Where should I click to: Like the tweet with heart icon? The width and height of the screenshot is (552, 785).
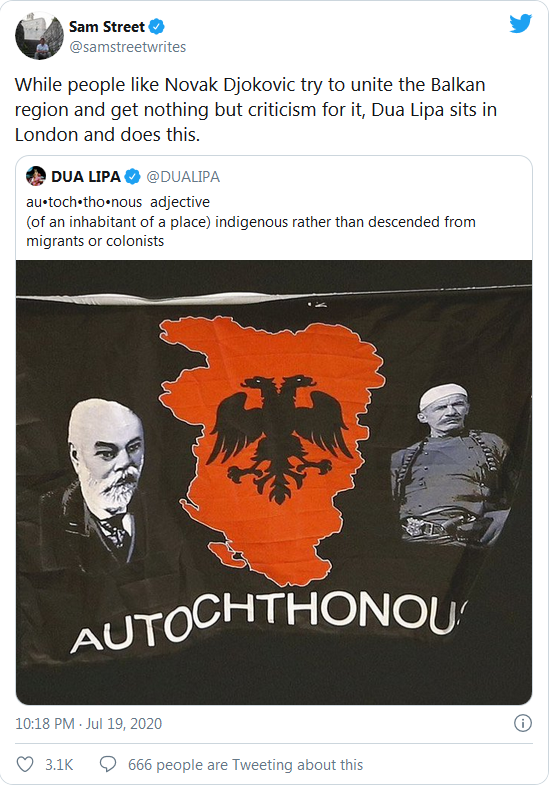pos(25,764)
